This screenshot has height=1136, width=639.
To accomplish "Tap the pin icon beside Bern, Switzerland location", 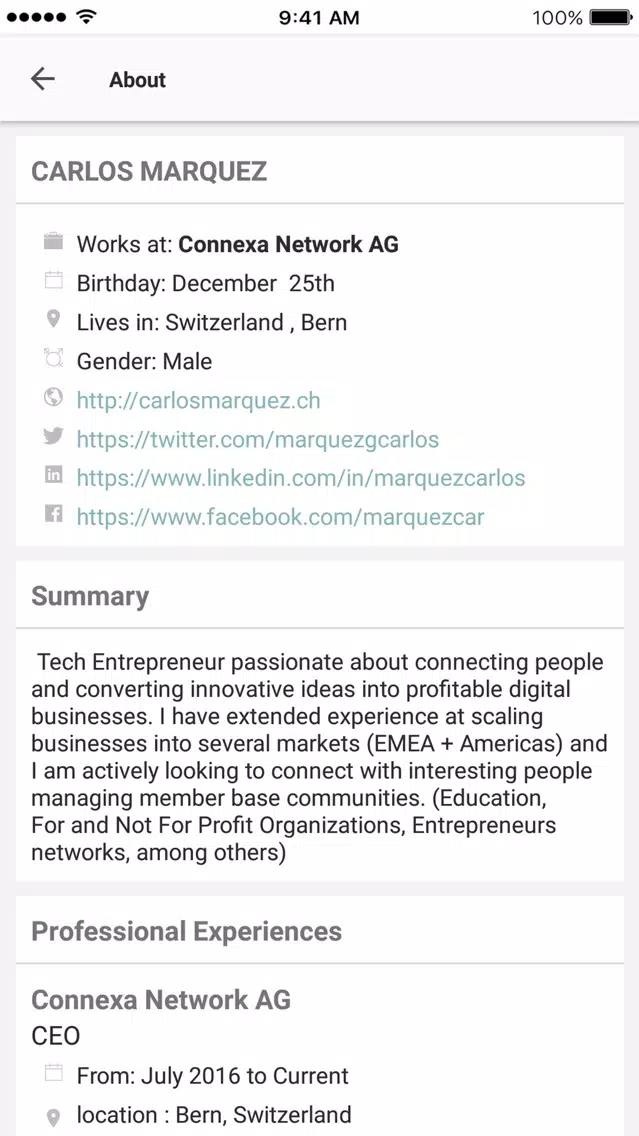I will [53, 1116].
